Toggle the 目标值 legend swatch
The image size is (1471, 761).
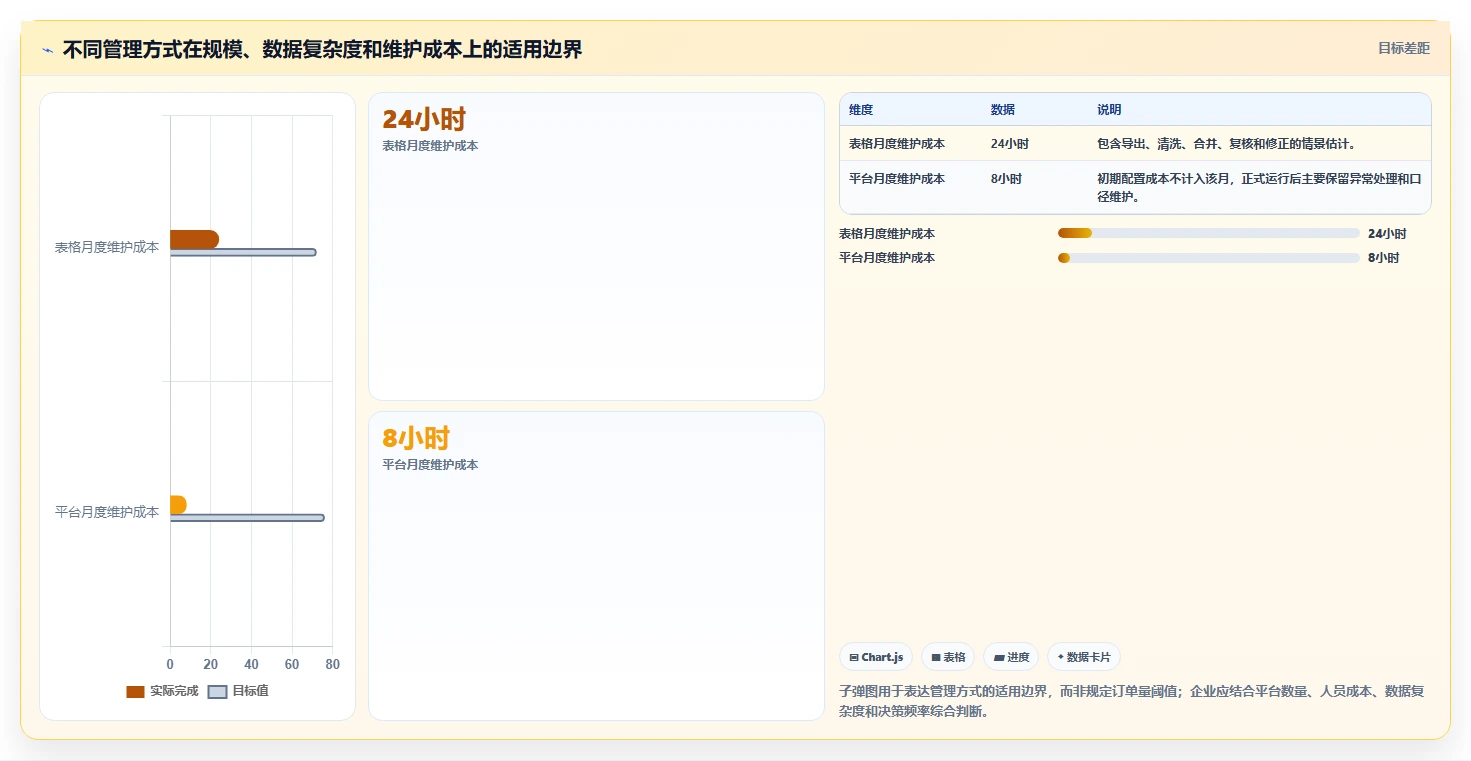click(x=217, y=692)
